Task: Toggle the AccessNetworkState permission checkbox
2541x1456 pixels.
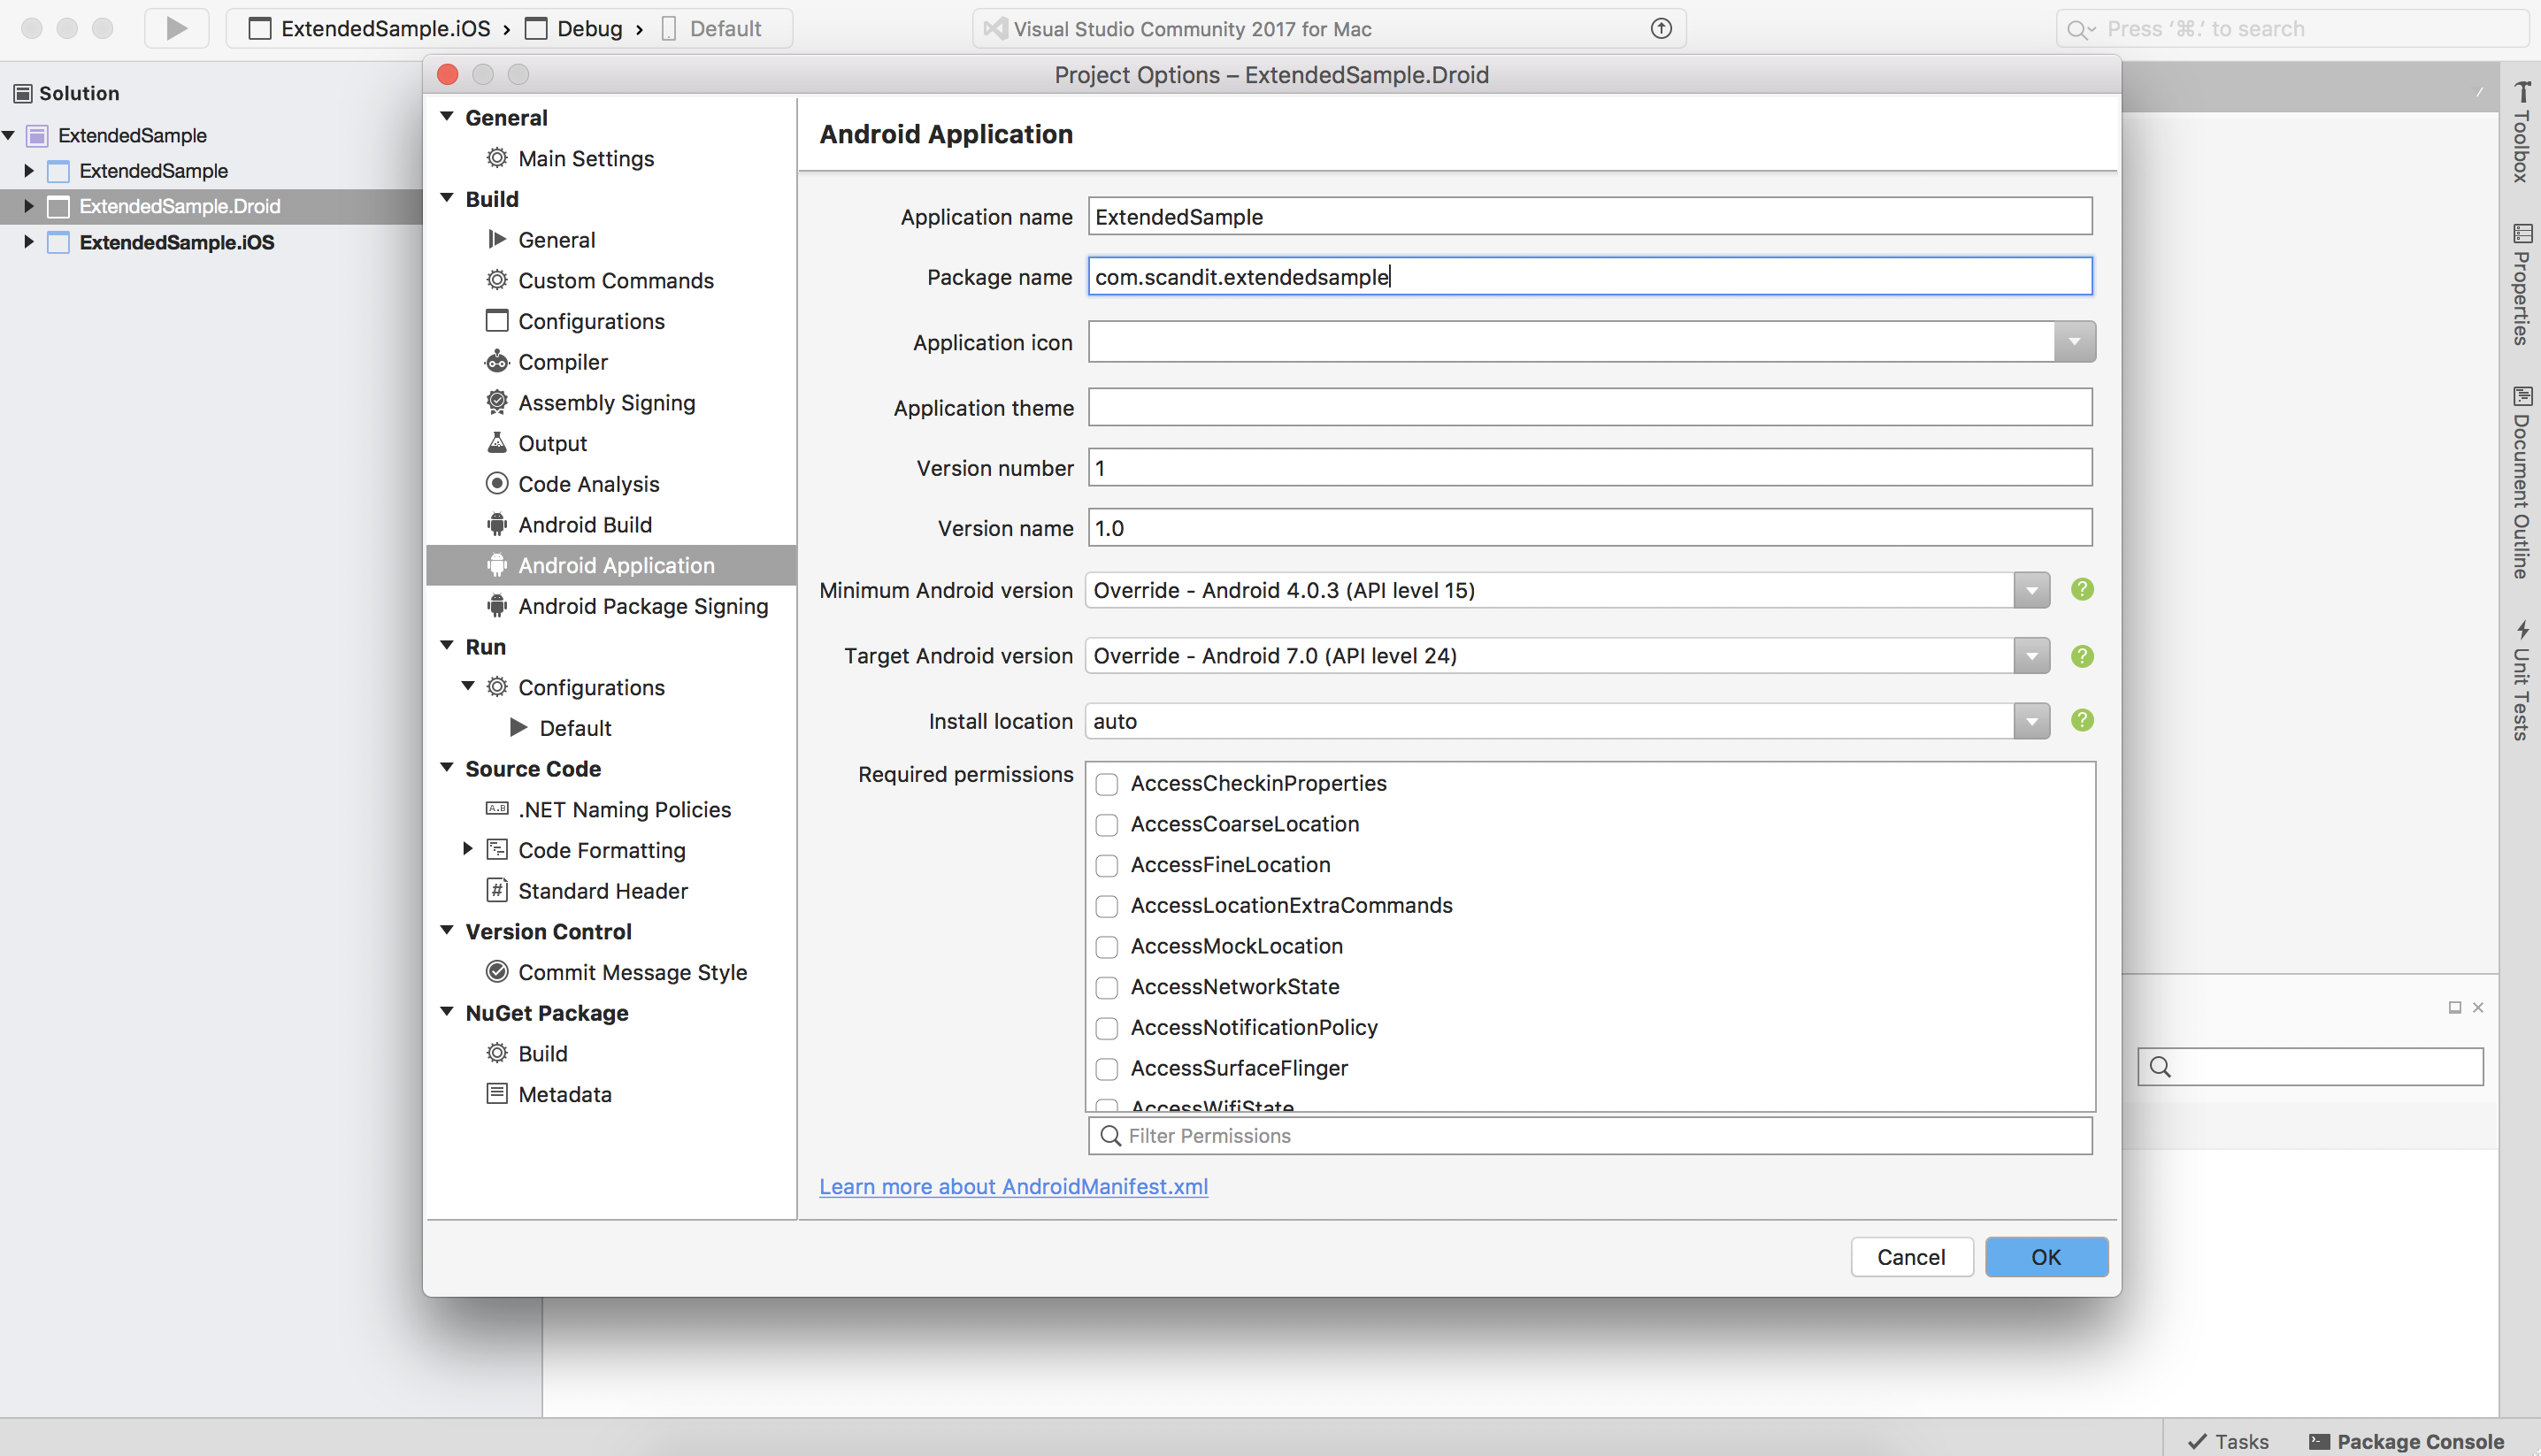Action: (x=1109, y=986)
